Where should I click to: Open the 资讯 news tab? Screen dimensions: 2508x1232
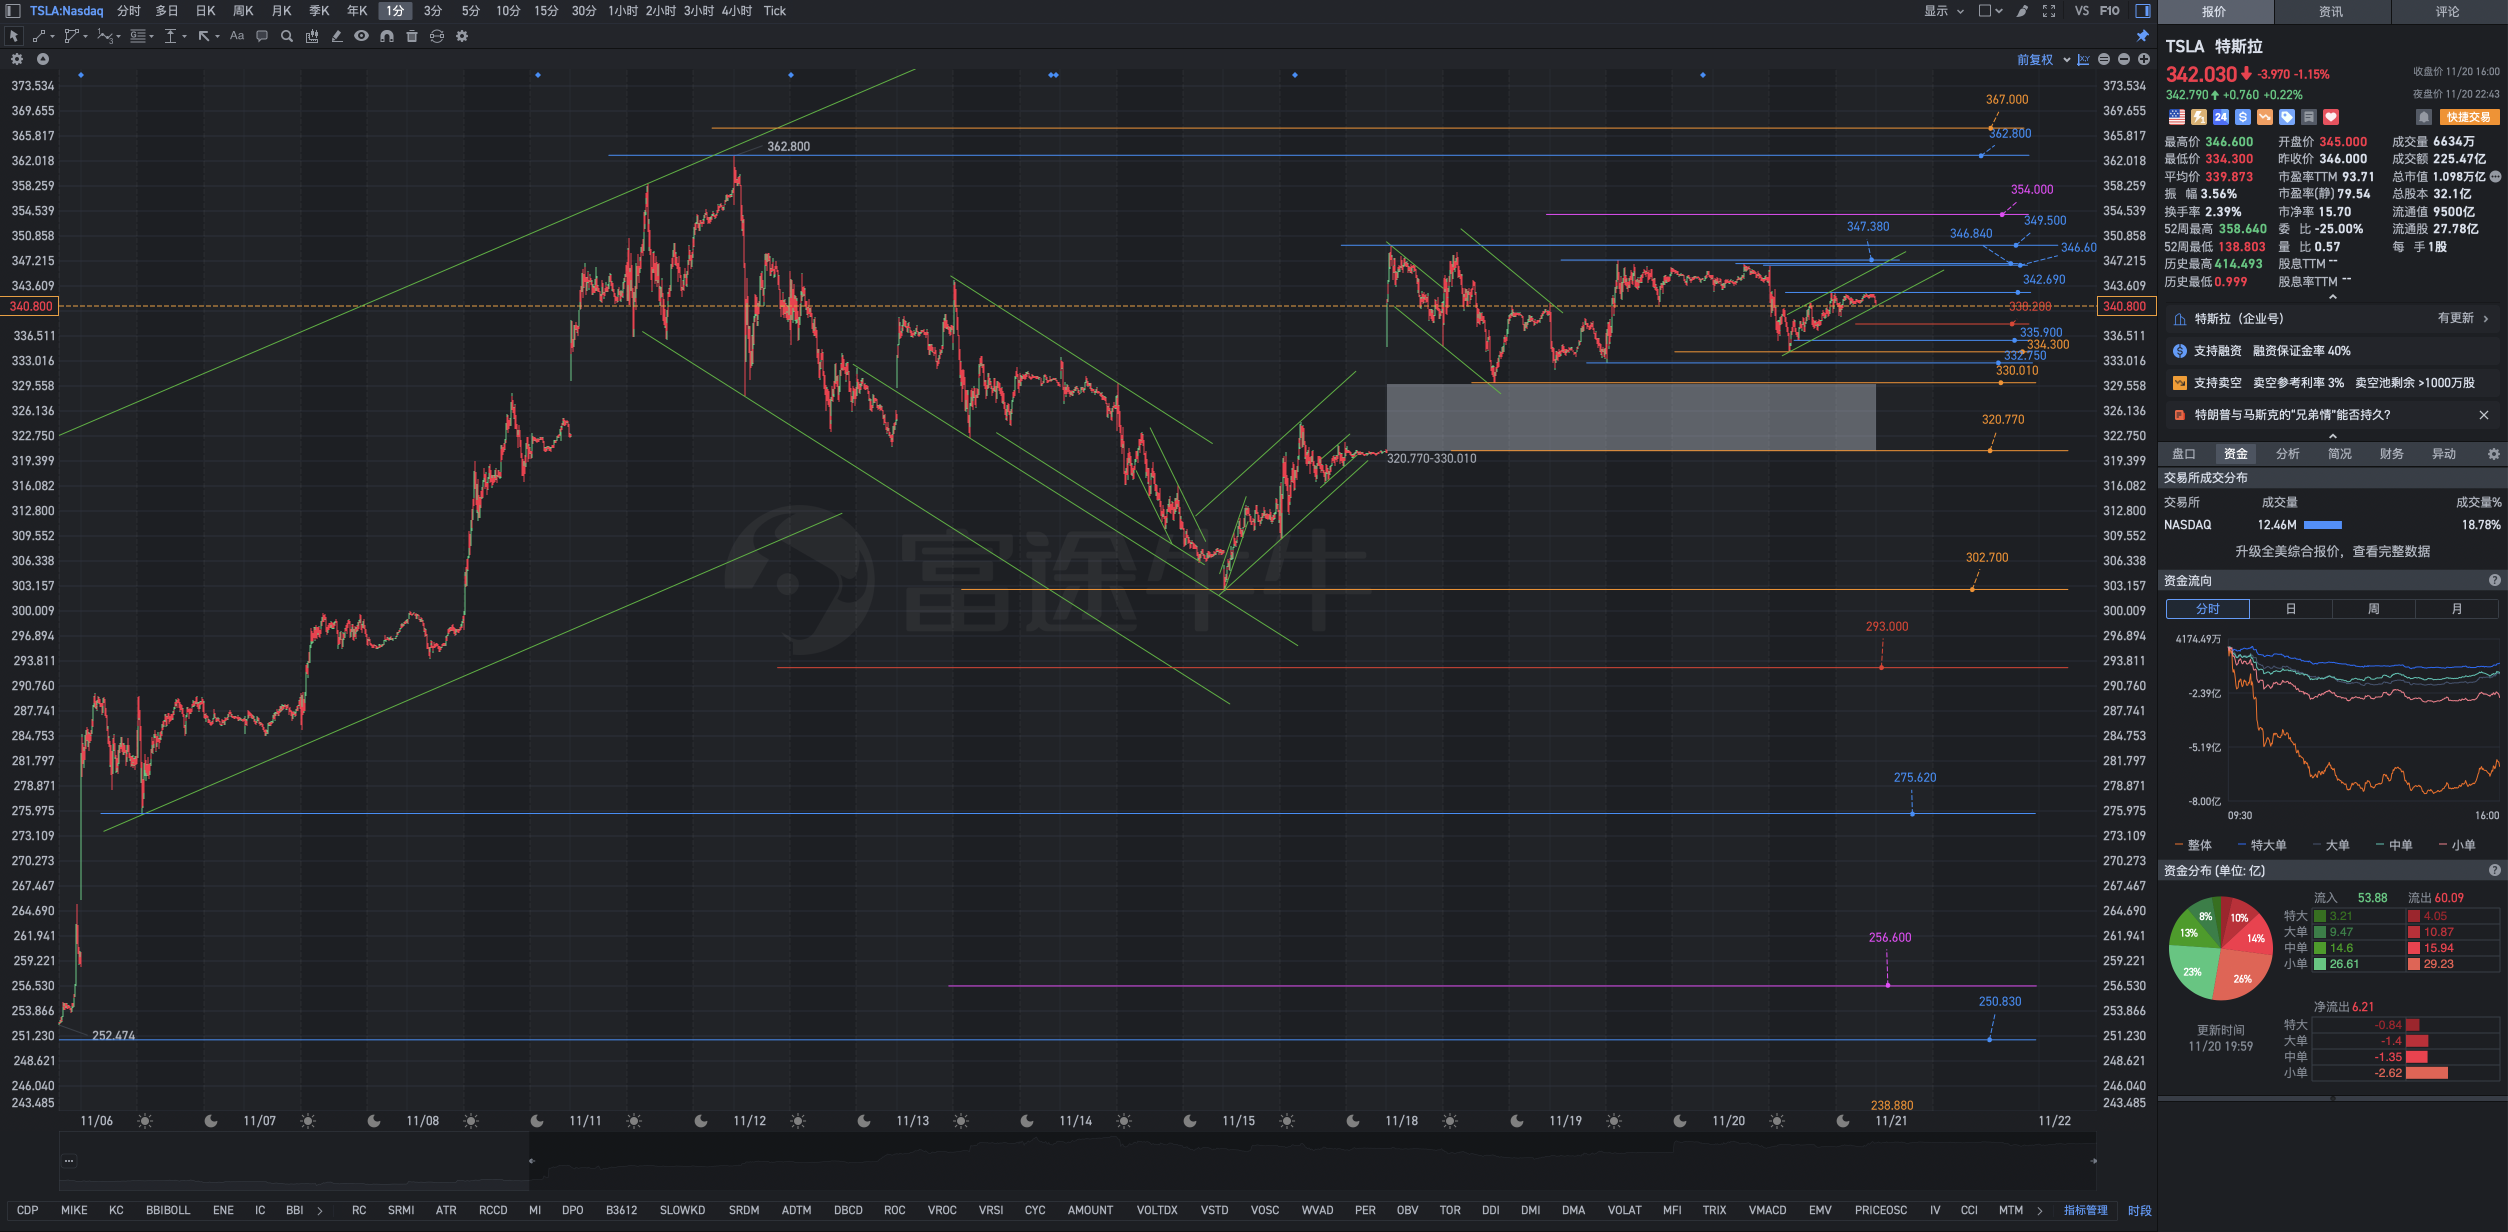point(2331,12)
